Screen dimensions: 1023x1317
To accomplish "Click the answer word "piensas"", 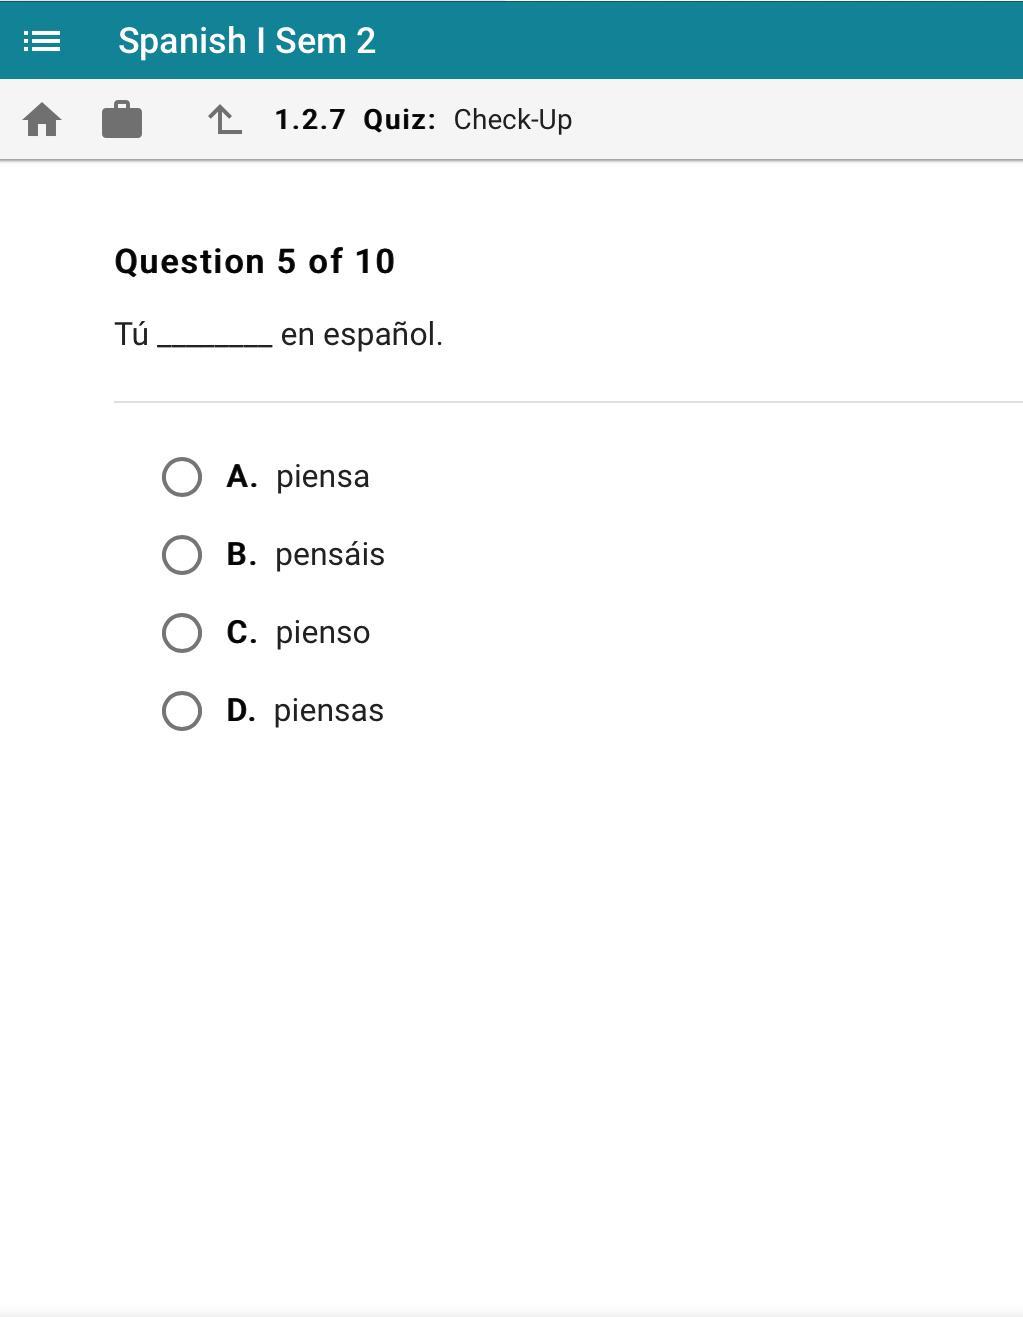I will [x=328, y=711].
